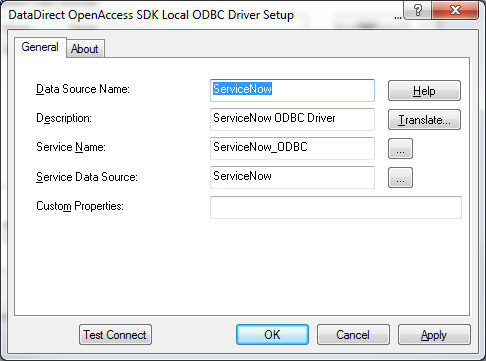Screen dimensions: 486x361
Task: Click the 'Data Source Name:' label
Action: pos(83,89)
